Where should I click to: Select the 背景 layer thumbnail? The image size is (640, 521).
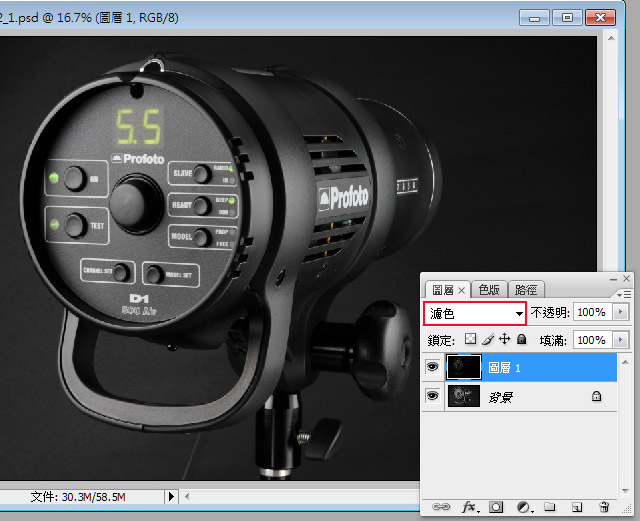tap(464, 396)
